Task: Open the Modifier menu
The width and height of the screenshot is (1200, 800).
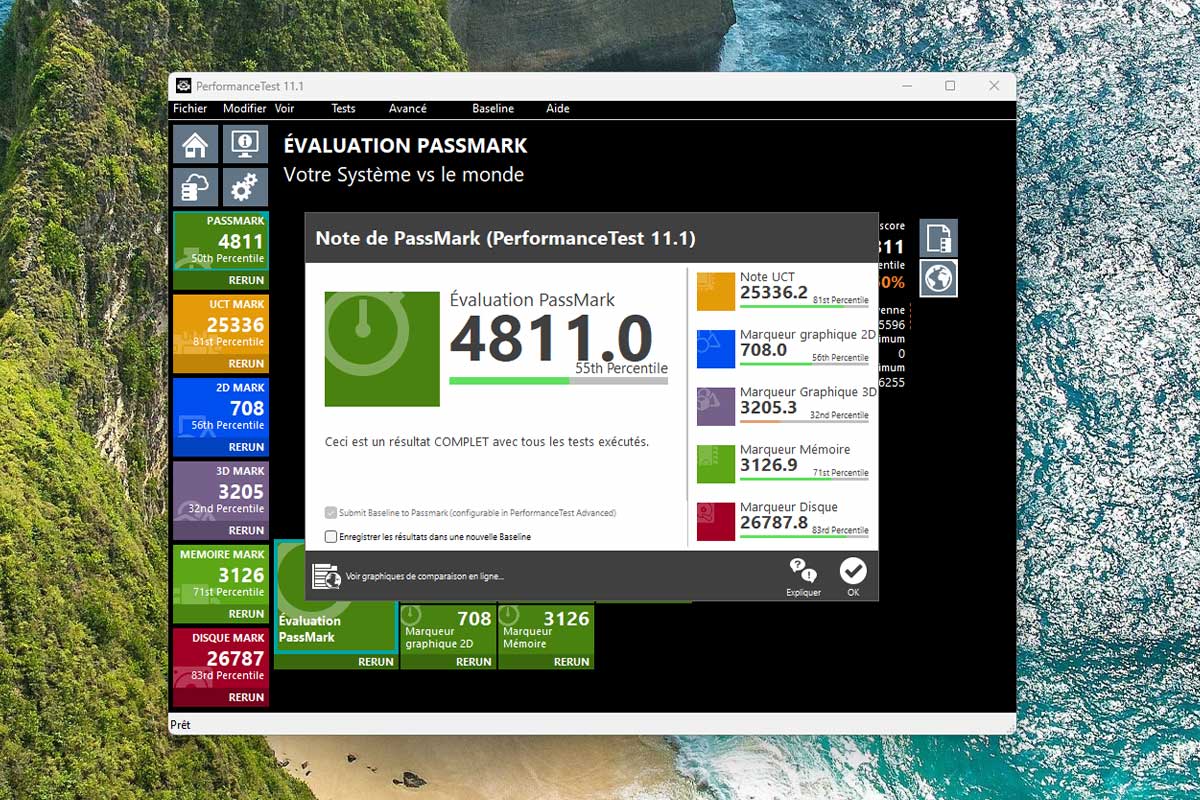Action: click(x=245, y=109)
